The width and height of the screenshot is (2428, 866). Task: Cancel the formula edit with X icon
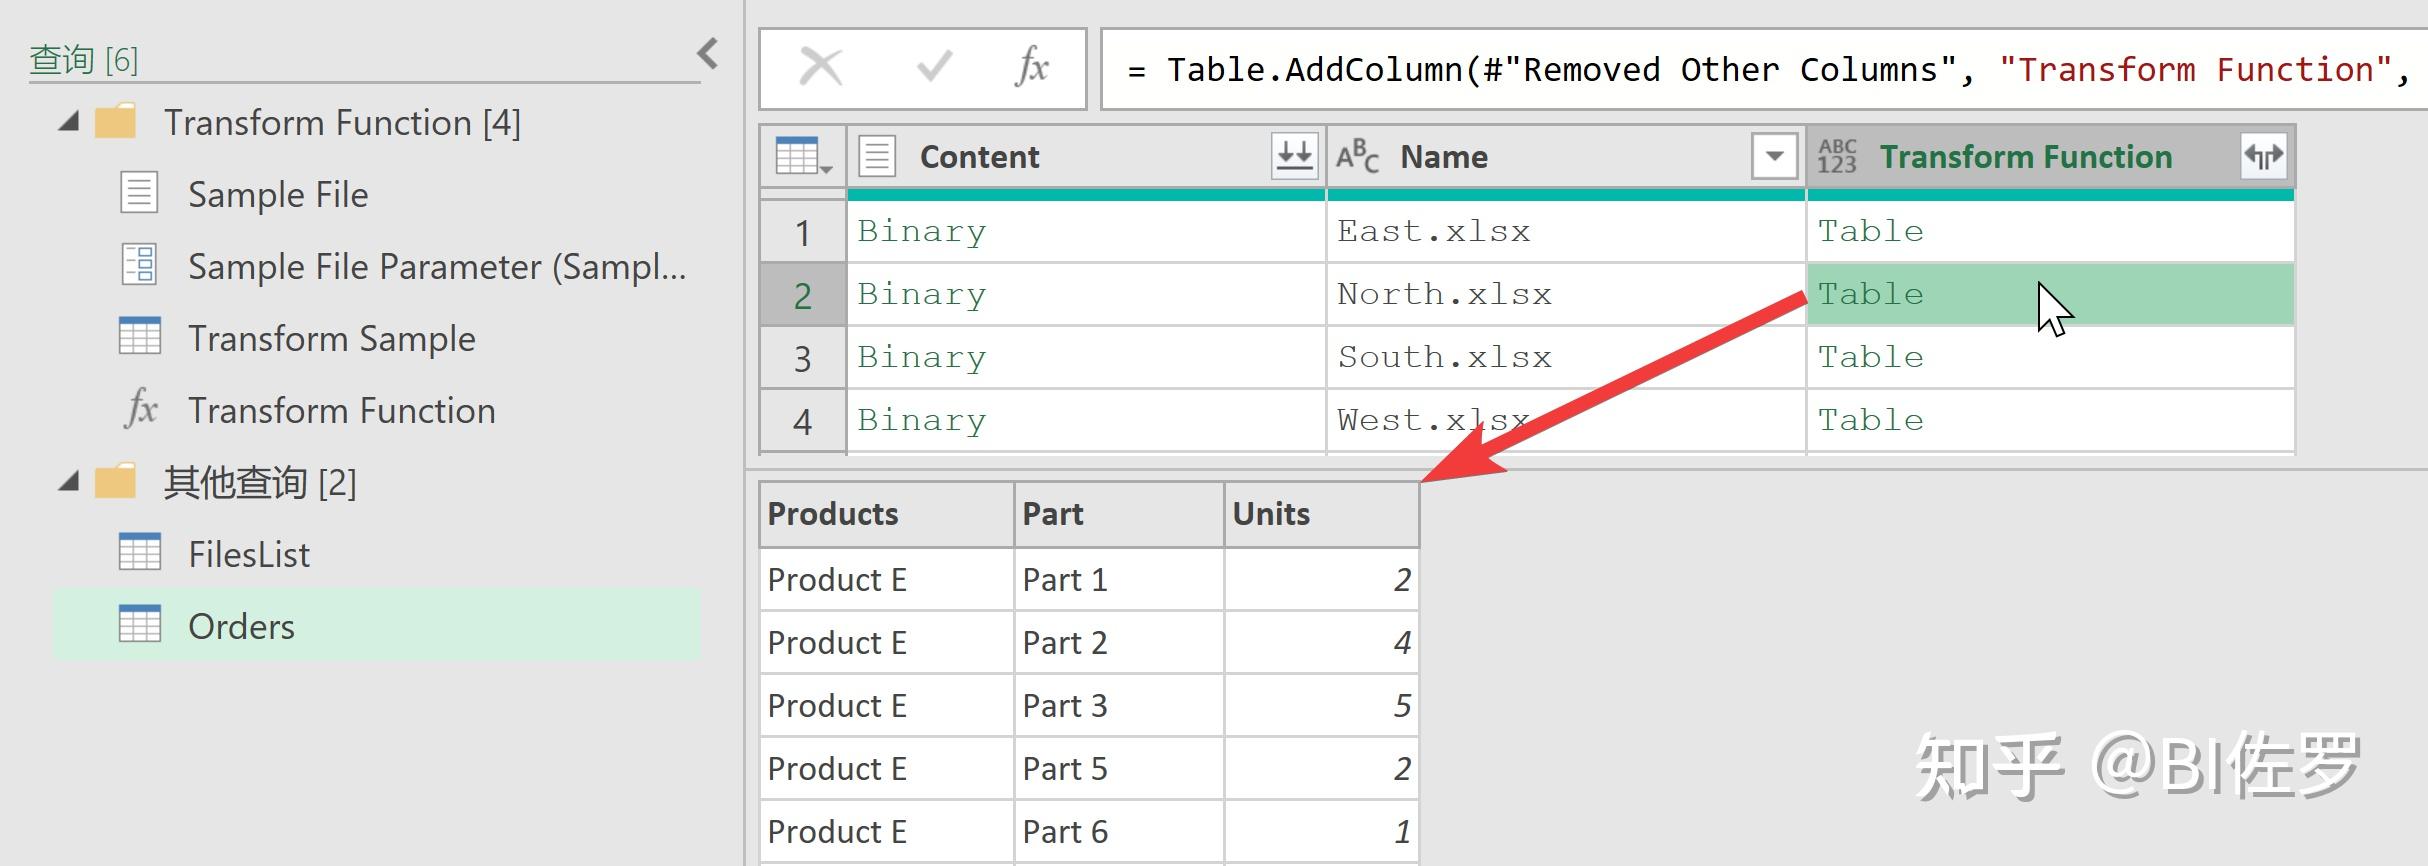tap(821, 69)
